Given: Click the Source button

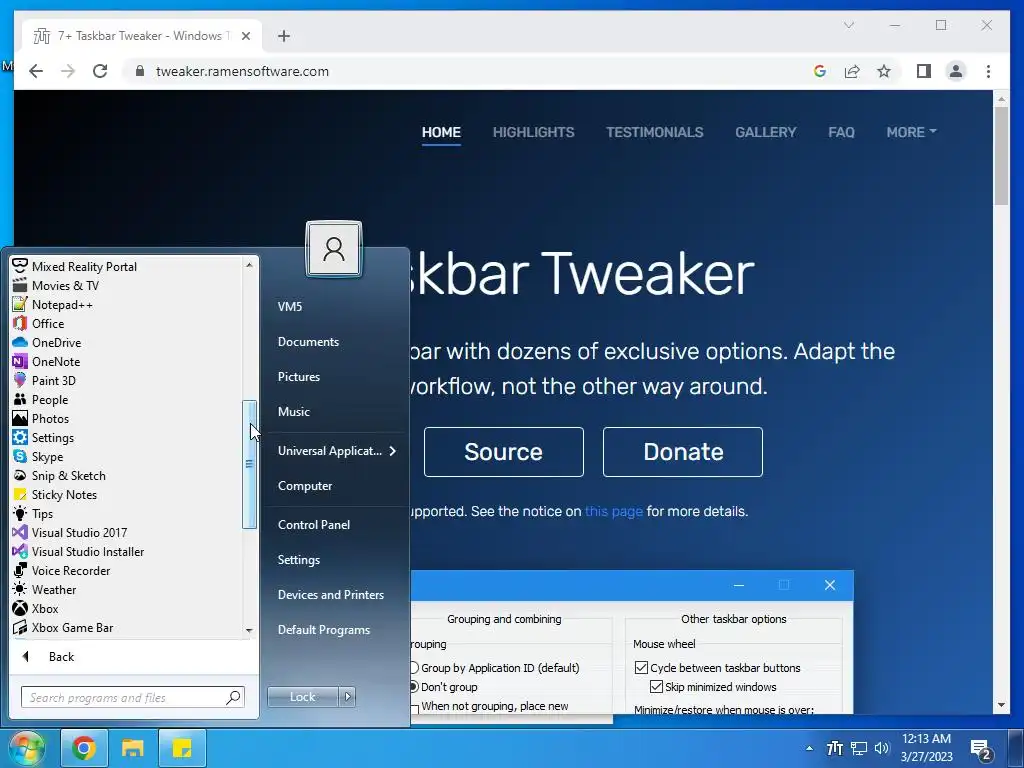Looking at the screenshot, I should 504,452.
